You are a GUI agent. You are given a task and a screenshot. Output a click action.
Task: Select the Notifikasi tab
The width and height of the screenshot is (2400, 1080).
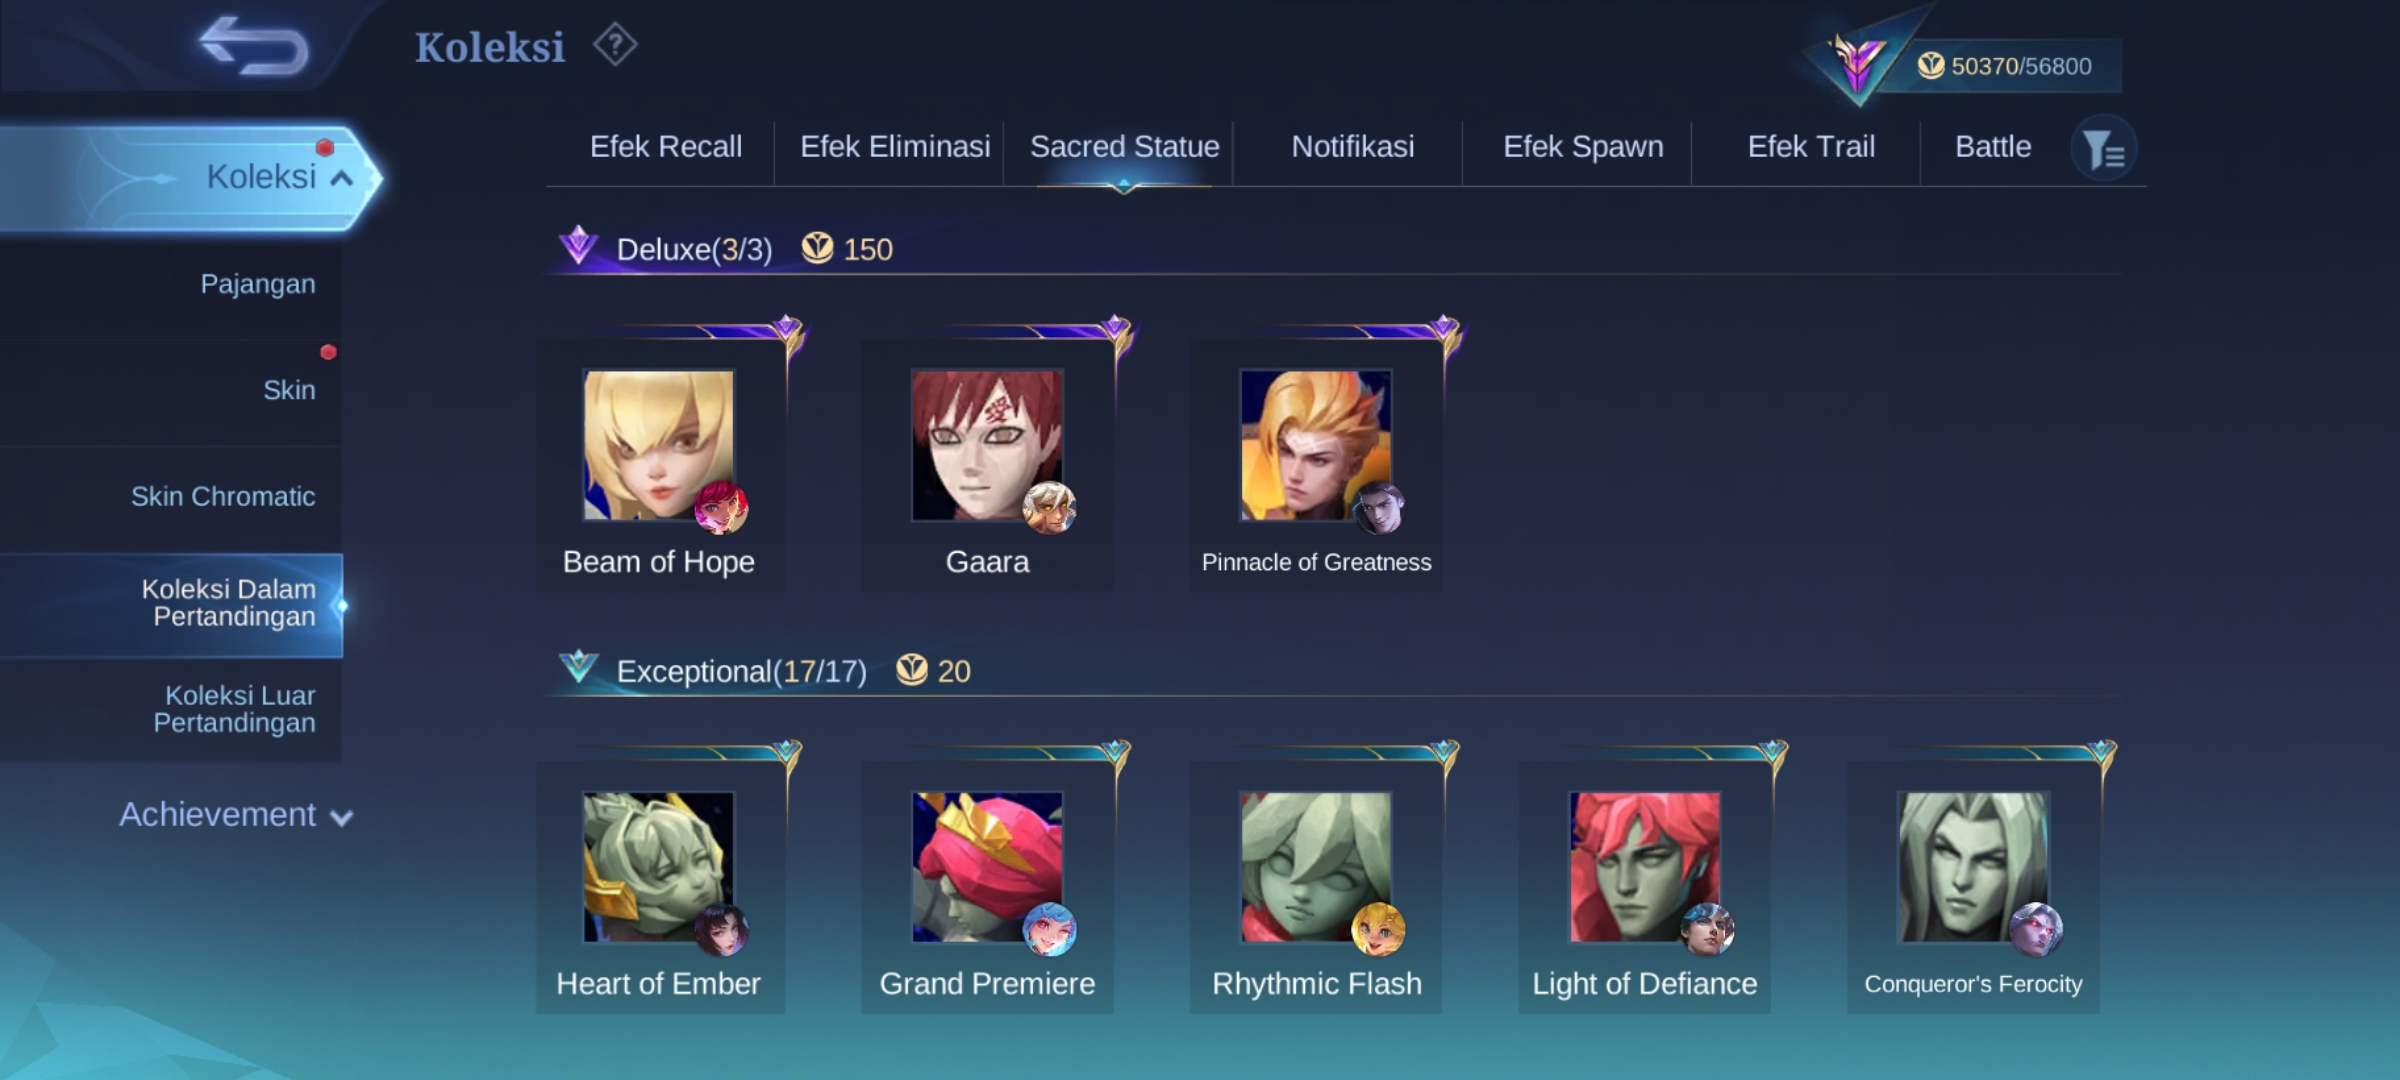coord(1353,147)
